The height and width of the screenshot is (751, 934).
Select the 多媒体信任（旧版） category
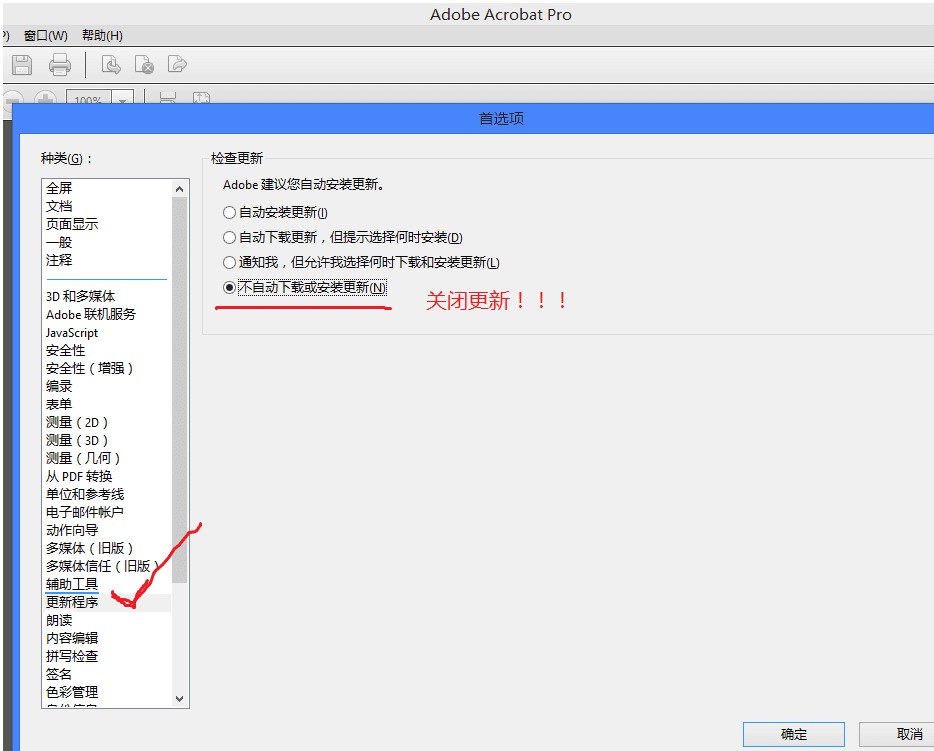(x=102, y=566)
